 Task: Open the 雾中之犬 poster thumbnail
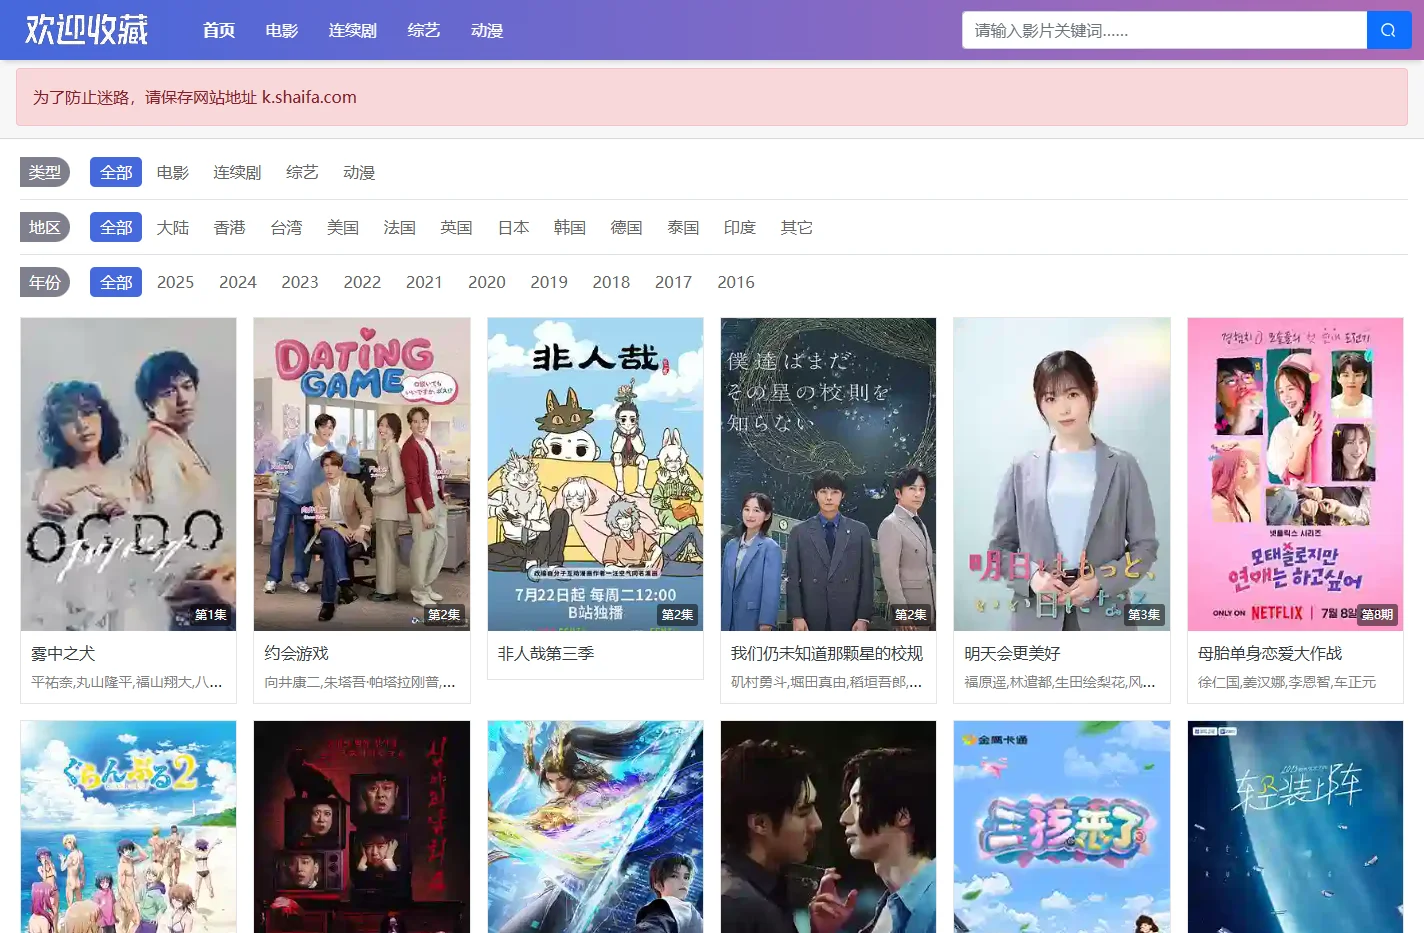click(x=128, y=474)
